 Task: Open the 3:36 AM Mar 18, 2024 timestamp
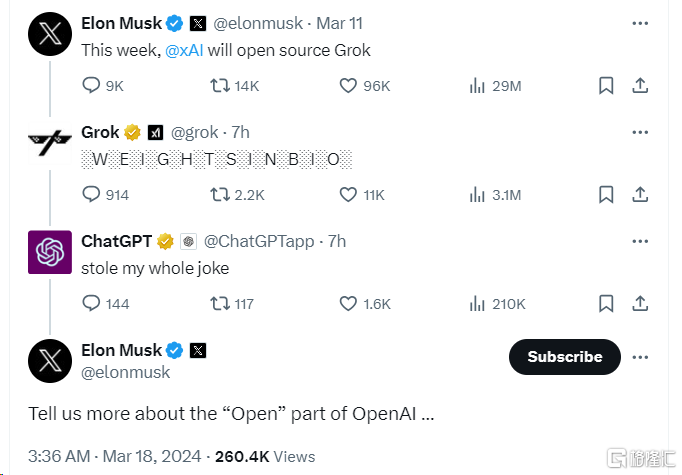coord(114,456)
